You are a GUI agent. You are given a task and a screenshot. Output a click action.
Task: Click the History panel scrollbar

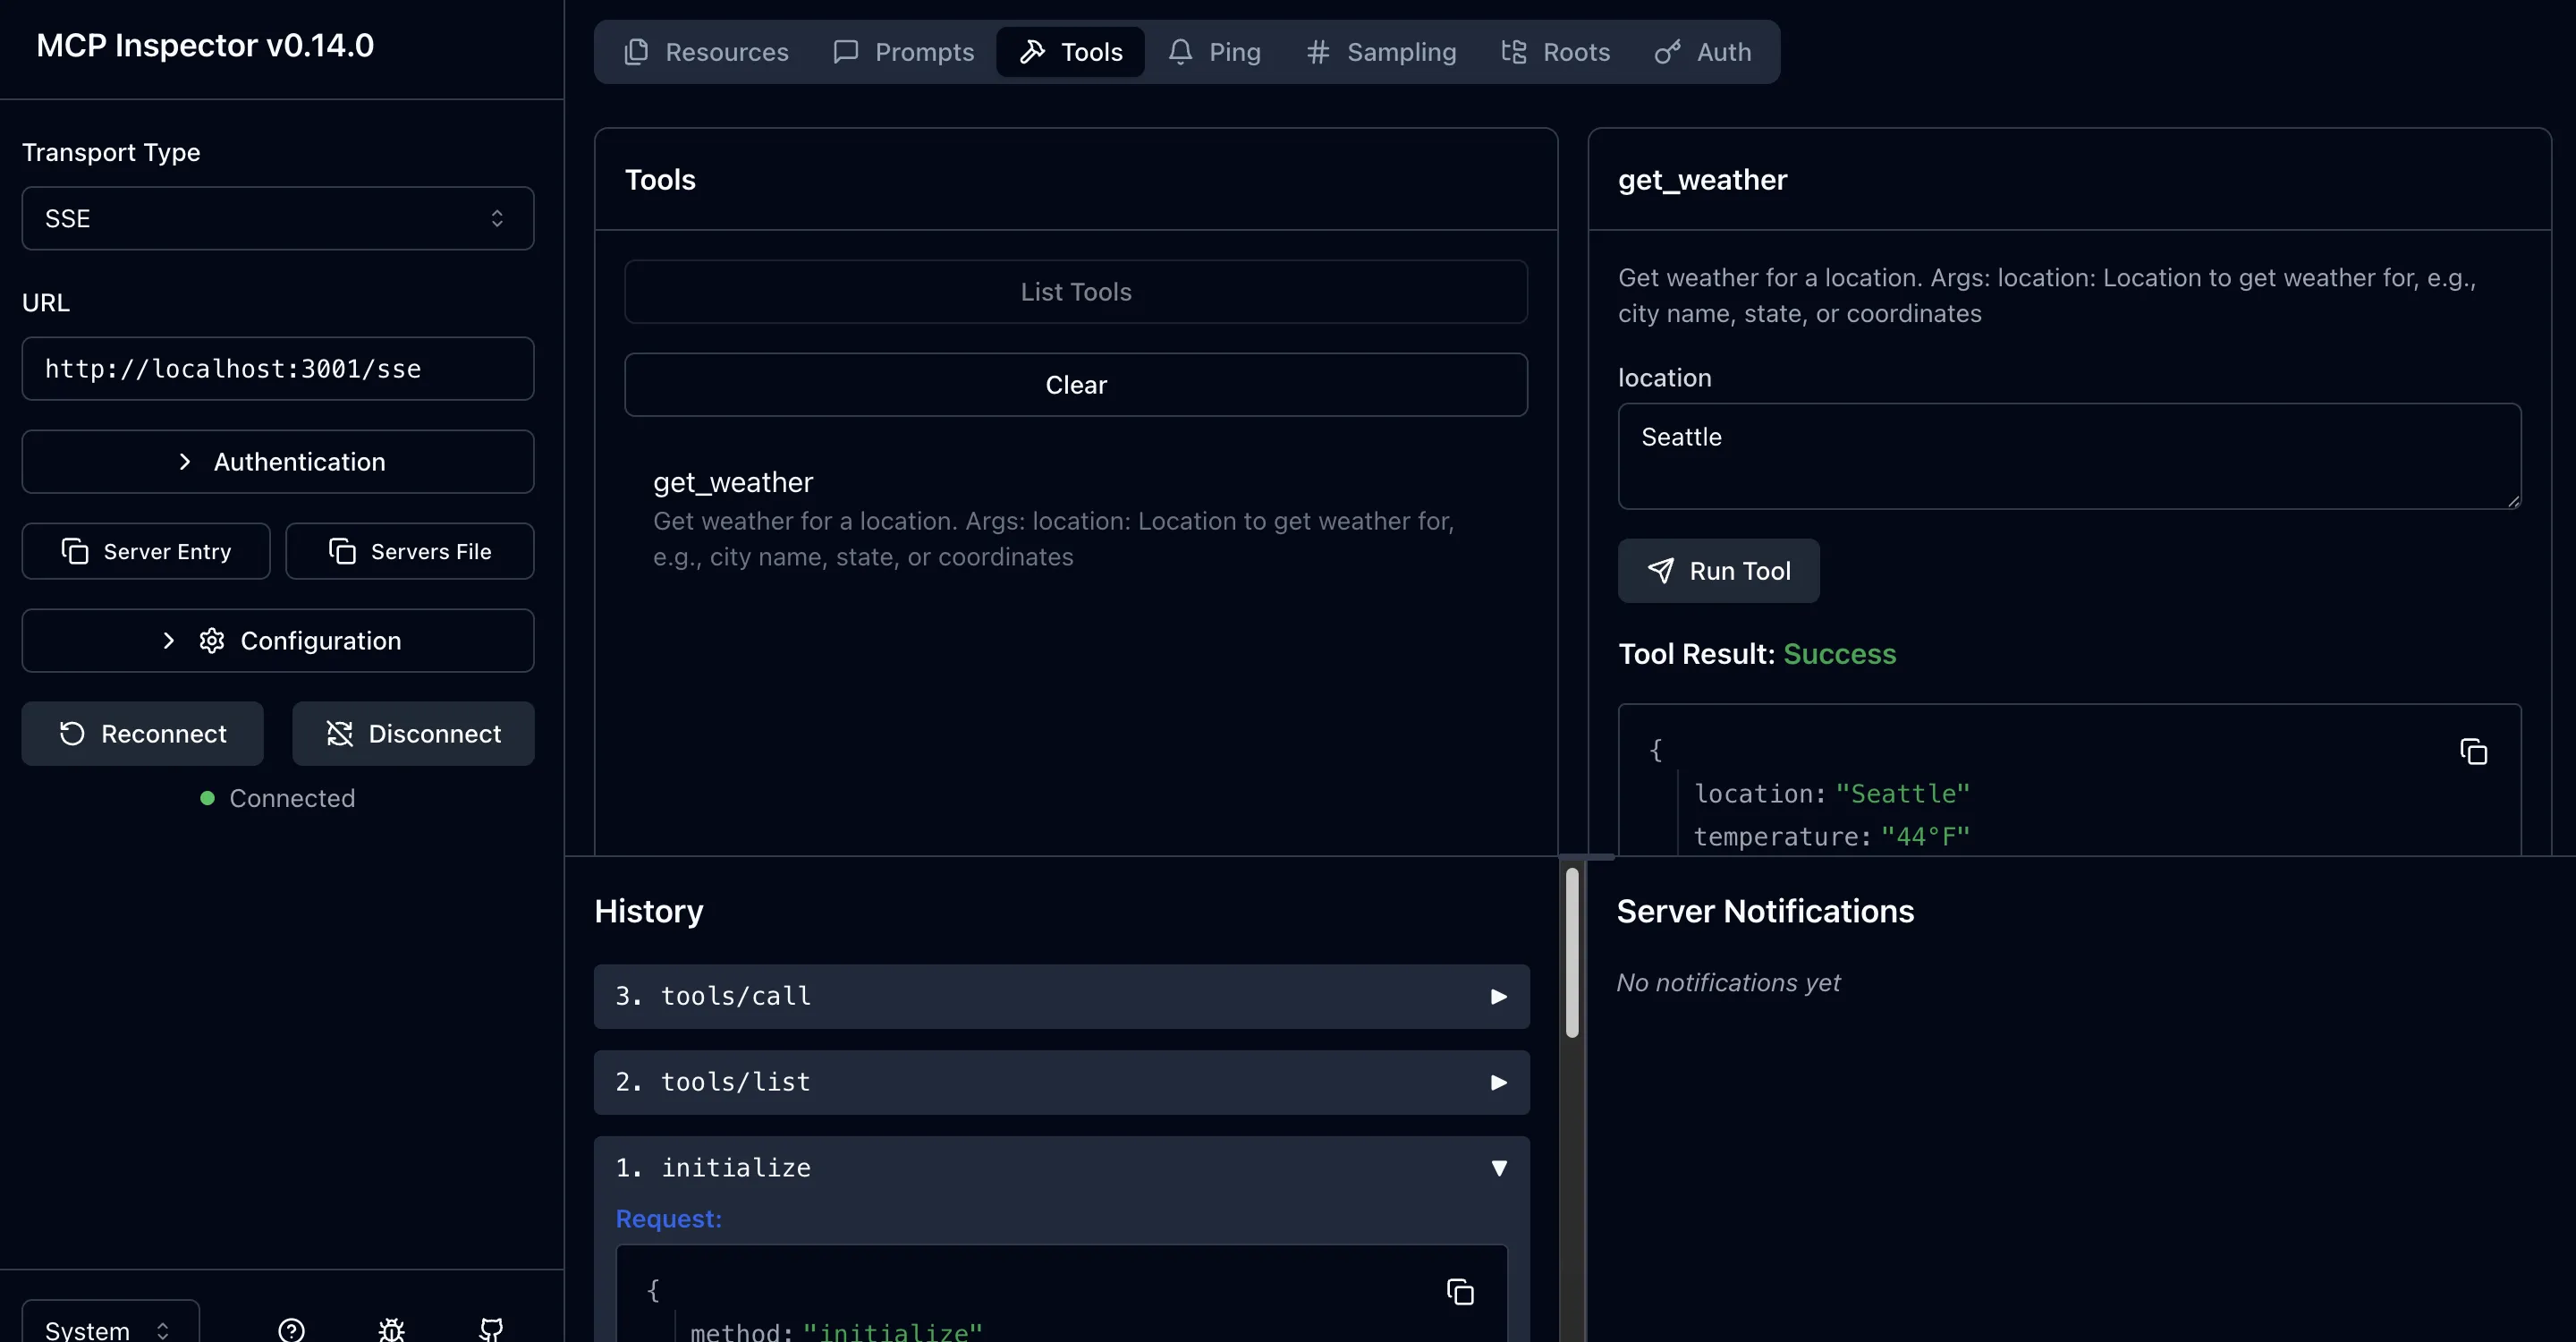(x=1572, y=953)
